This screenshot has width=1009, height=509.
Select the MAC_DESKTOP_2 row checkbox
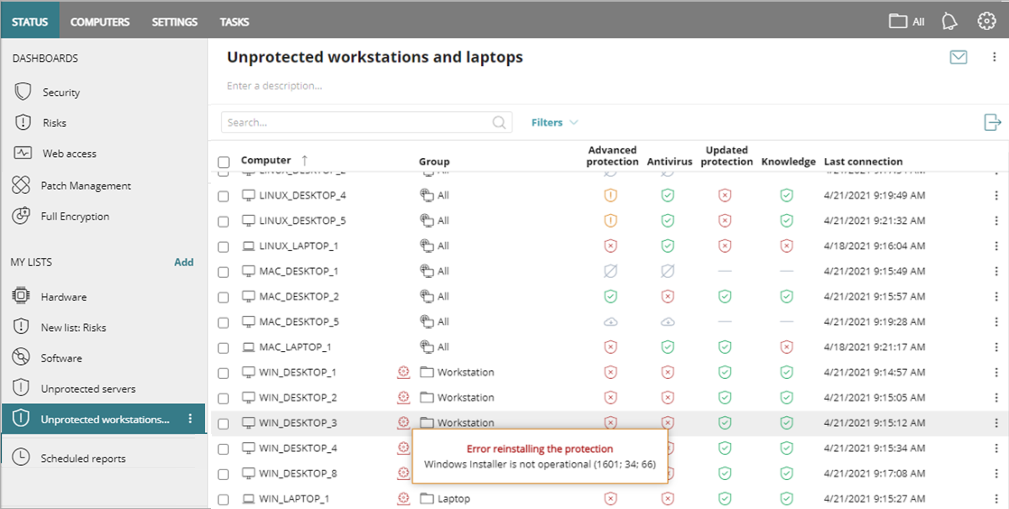pyautogui.click(x=223, y=297)
